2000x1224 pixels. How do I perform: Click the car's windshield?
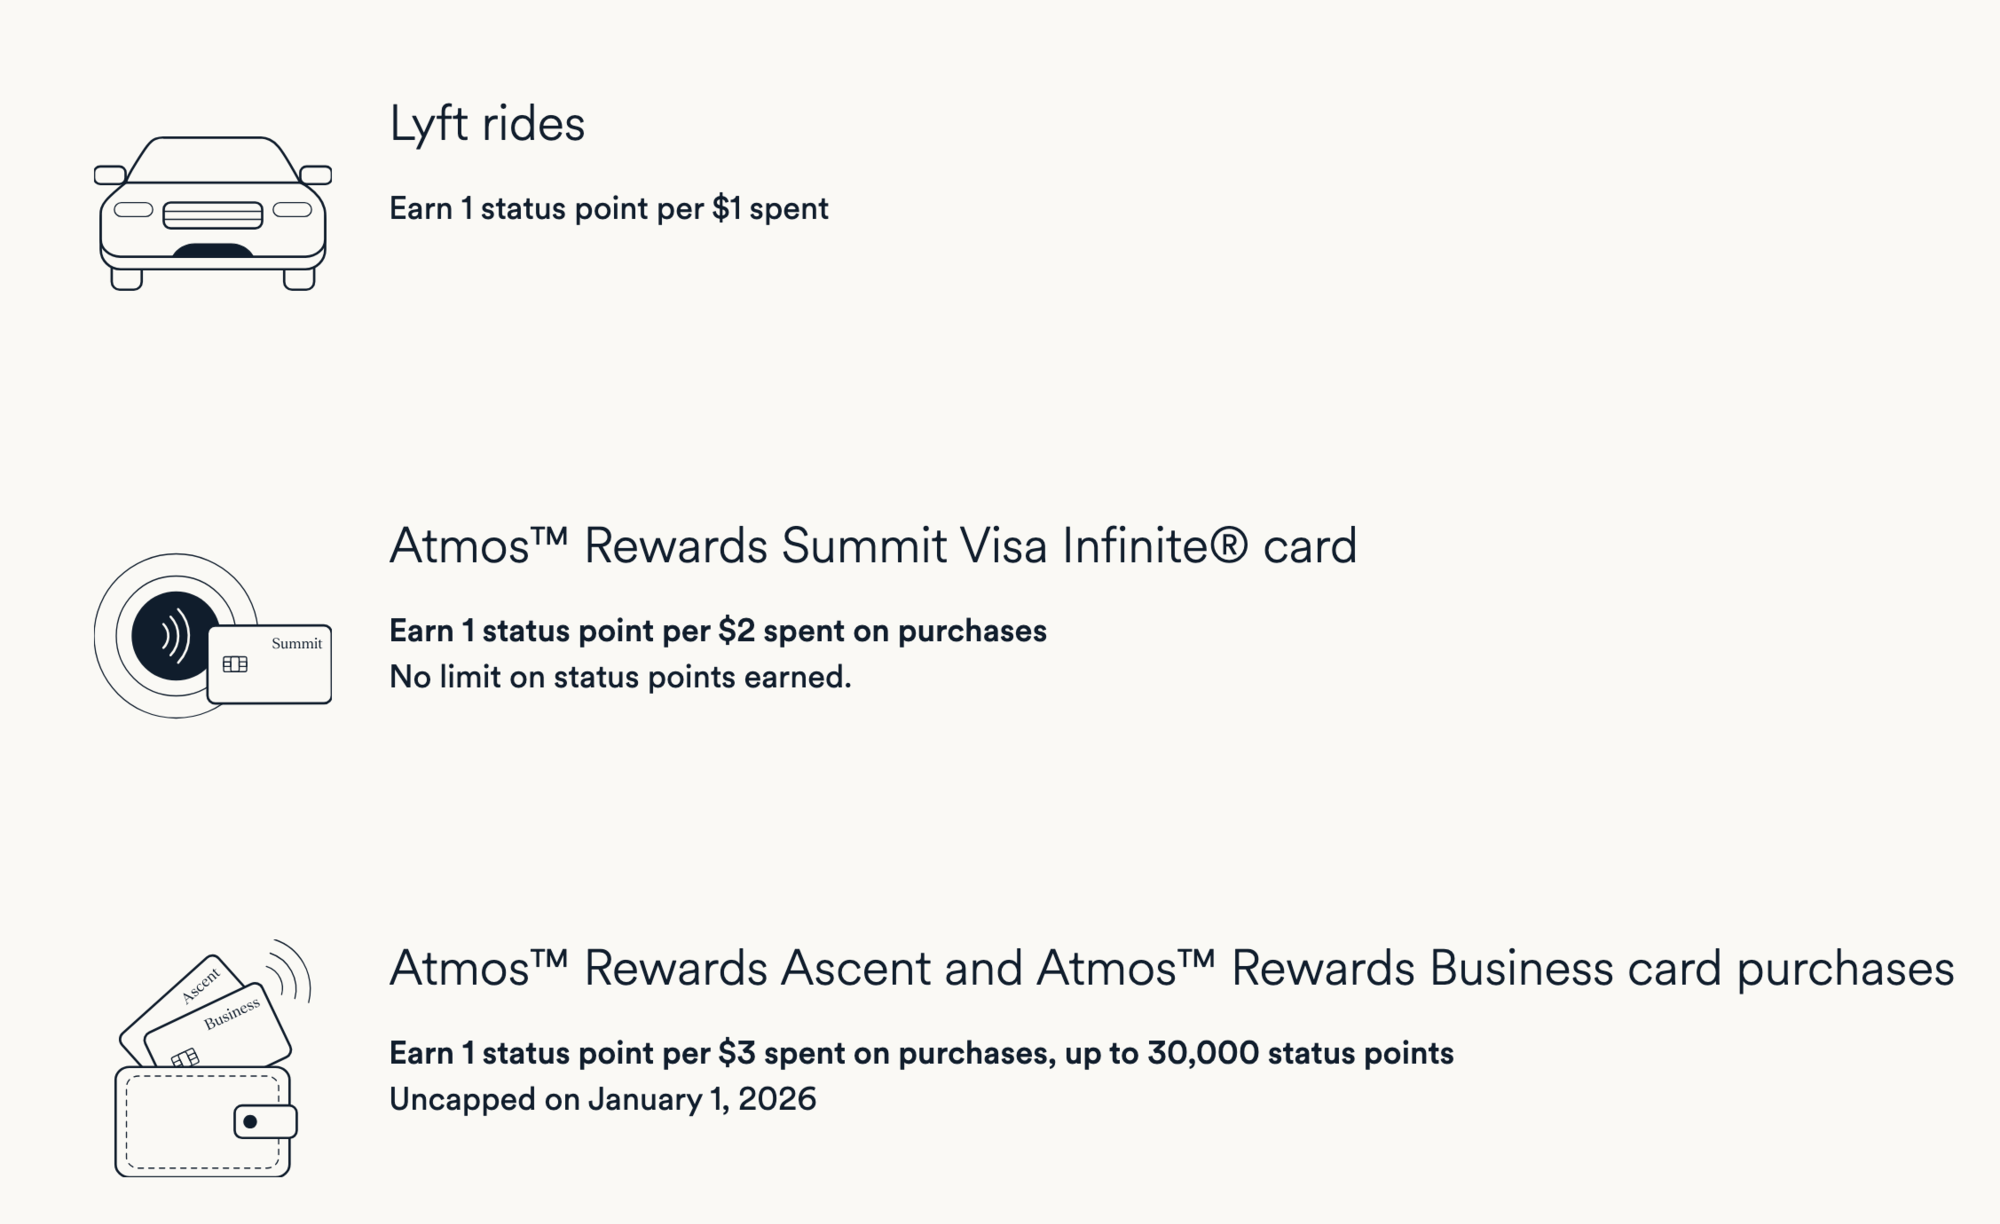[x=212, y=161]
